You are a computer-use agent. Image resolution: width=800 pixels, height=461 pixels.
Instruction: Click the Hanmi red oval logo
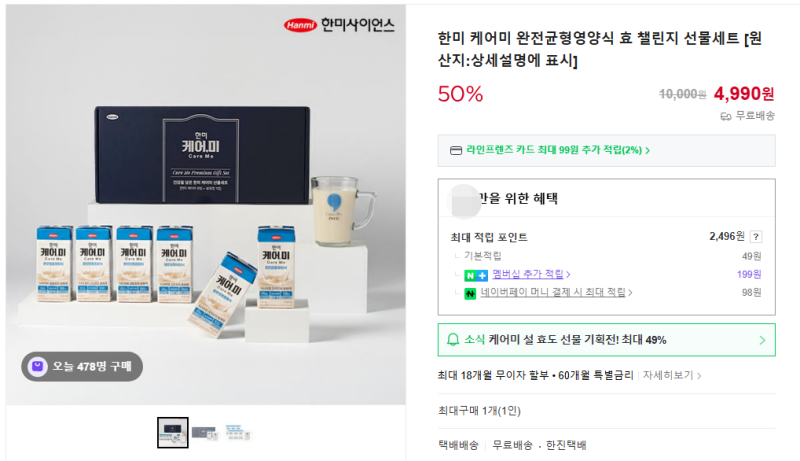coord(300,25)
